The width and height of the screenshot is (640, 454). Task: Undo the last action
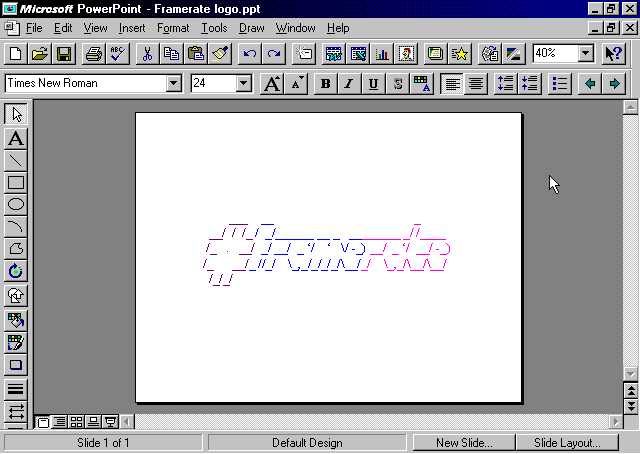[249, 53]
